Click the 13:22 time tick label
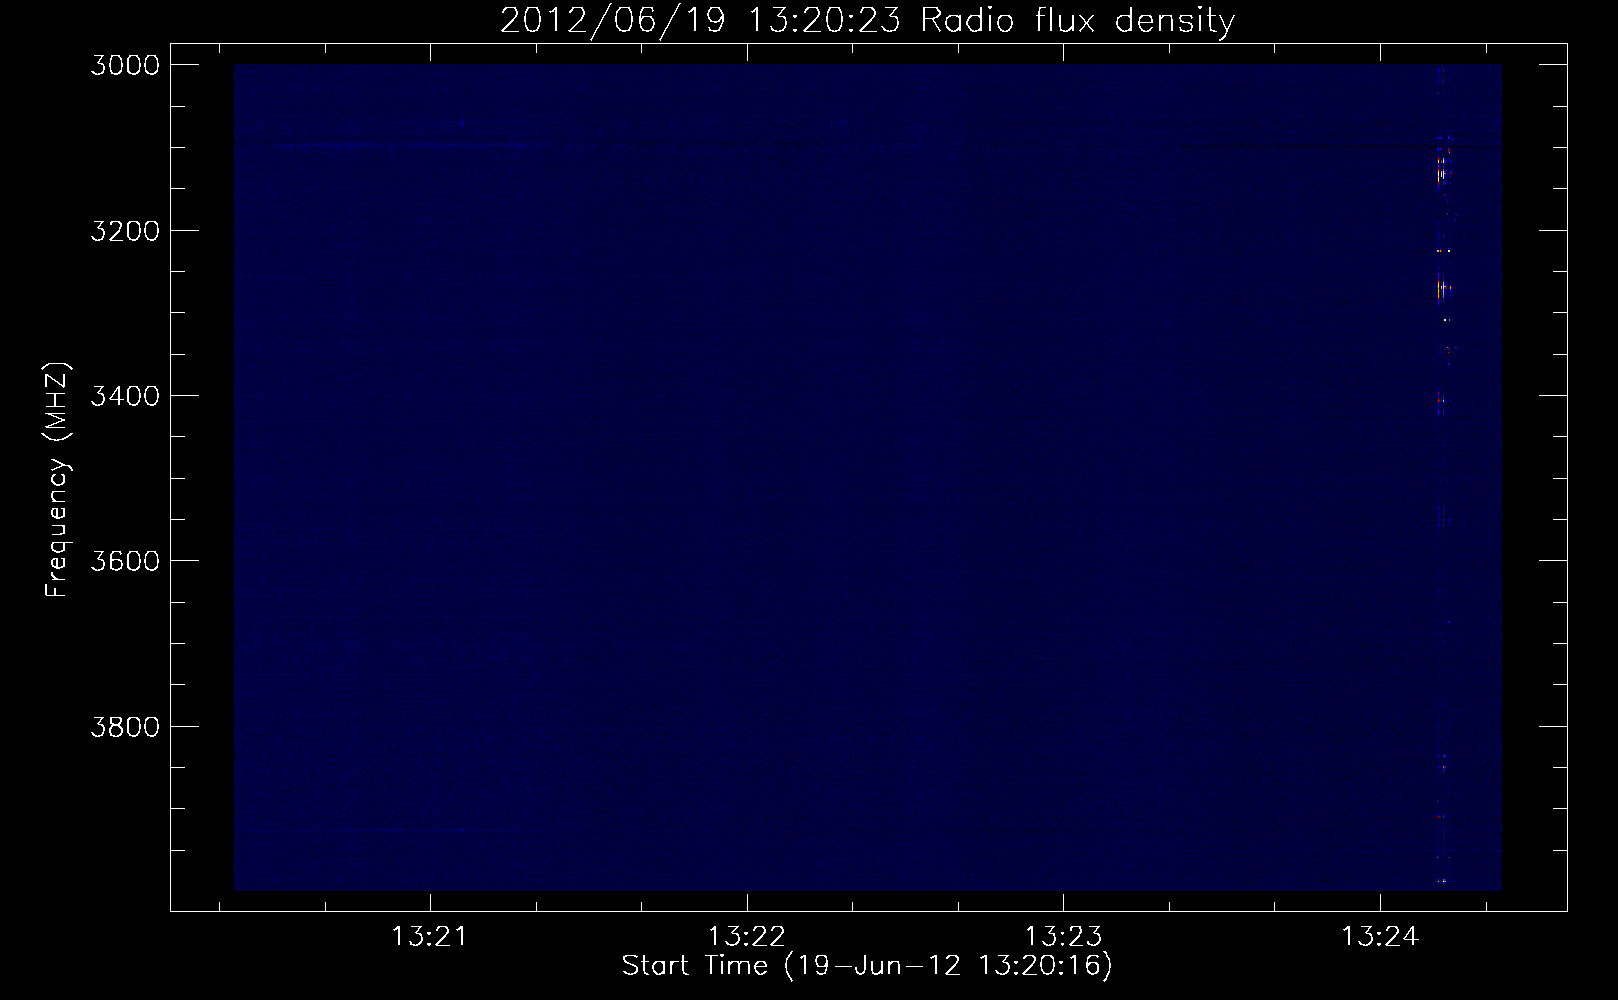The width and height of the screenshot is (1618, 1000). (747, 937)
